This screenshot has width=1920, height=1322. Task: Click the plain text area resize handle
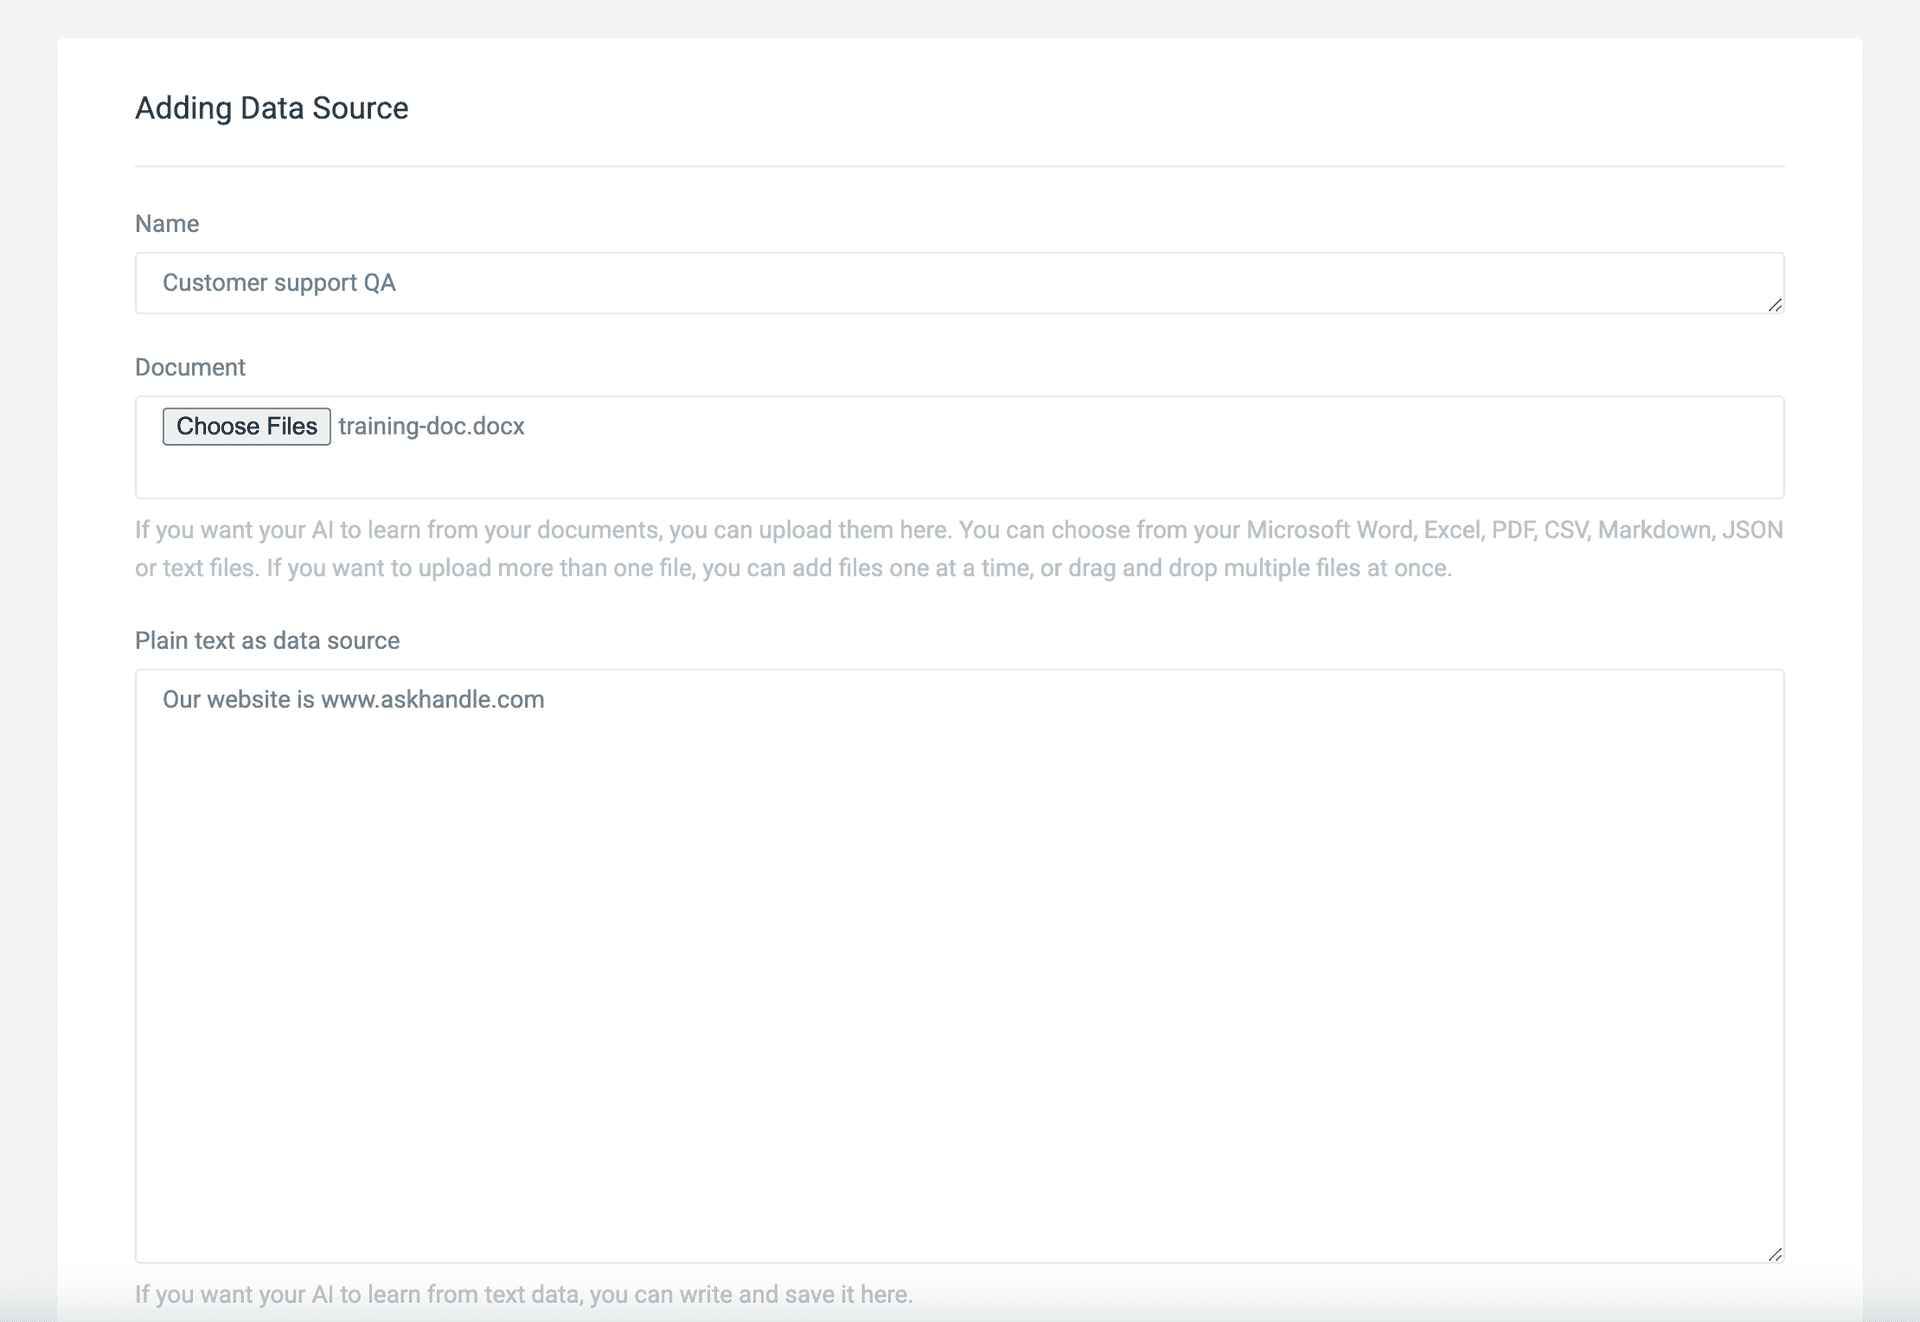point(1774,1253)
